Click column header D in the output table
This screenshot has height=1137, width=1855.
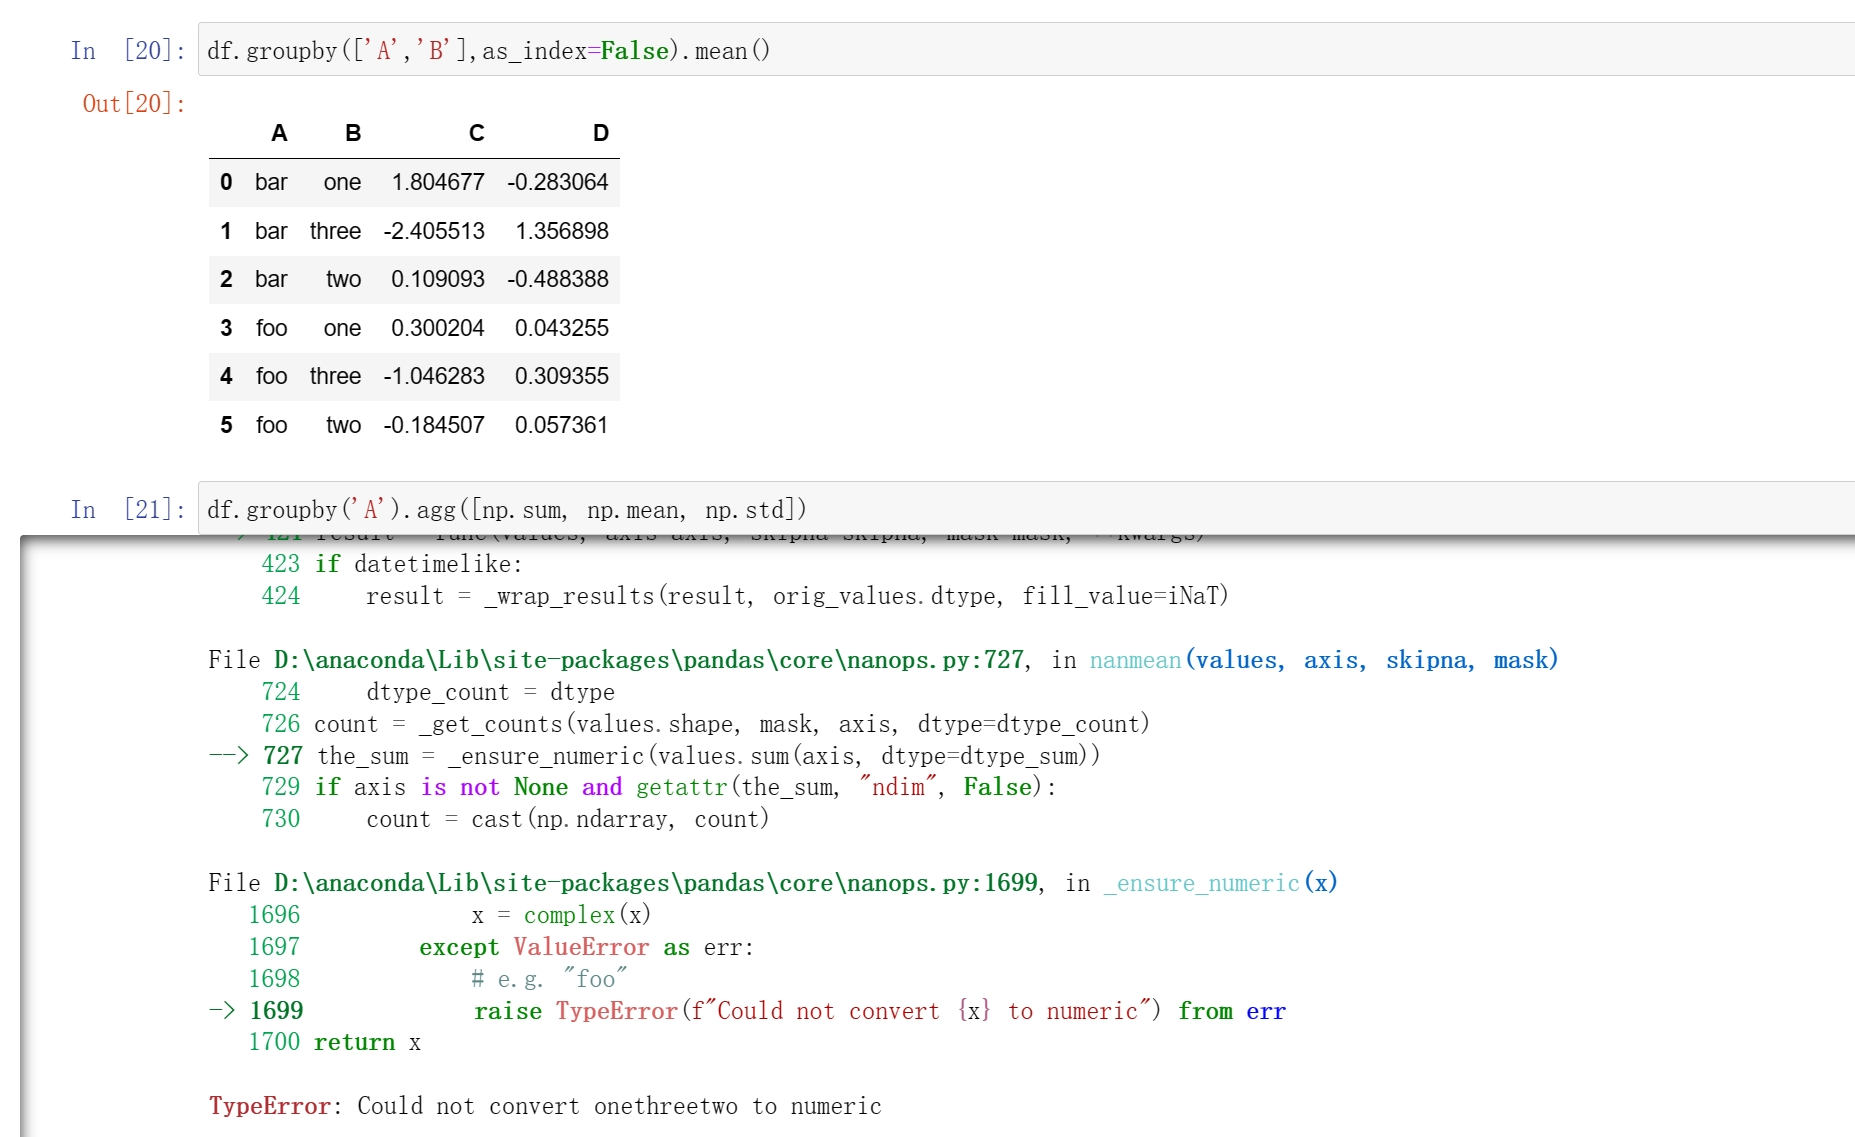[x=600, y=133]
